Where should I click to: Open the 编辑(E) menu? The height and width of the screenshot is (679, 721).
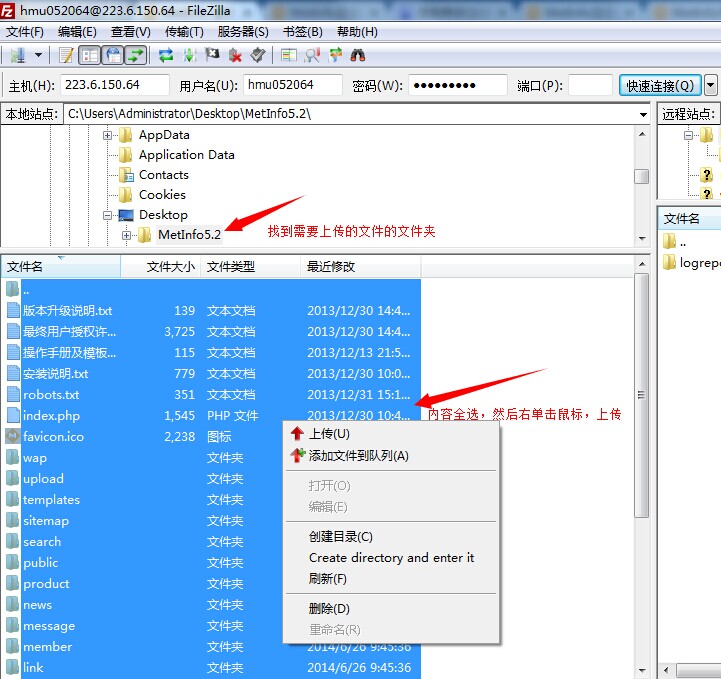click(x=77, y=32)
